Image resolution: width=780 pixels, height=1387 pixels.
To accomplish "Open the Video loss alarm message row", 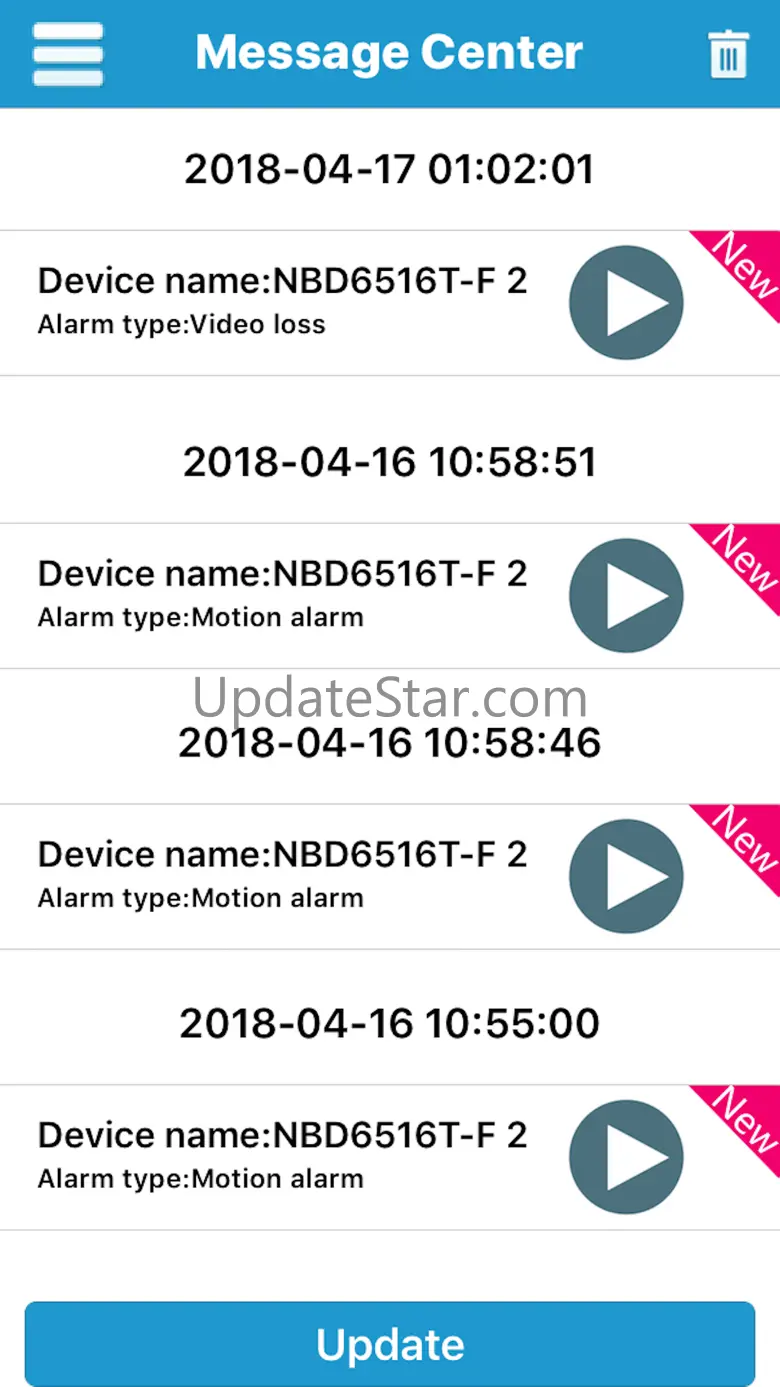I will click(390, 303).
